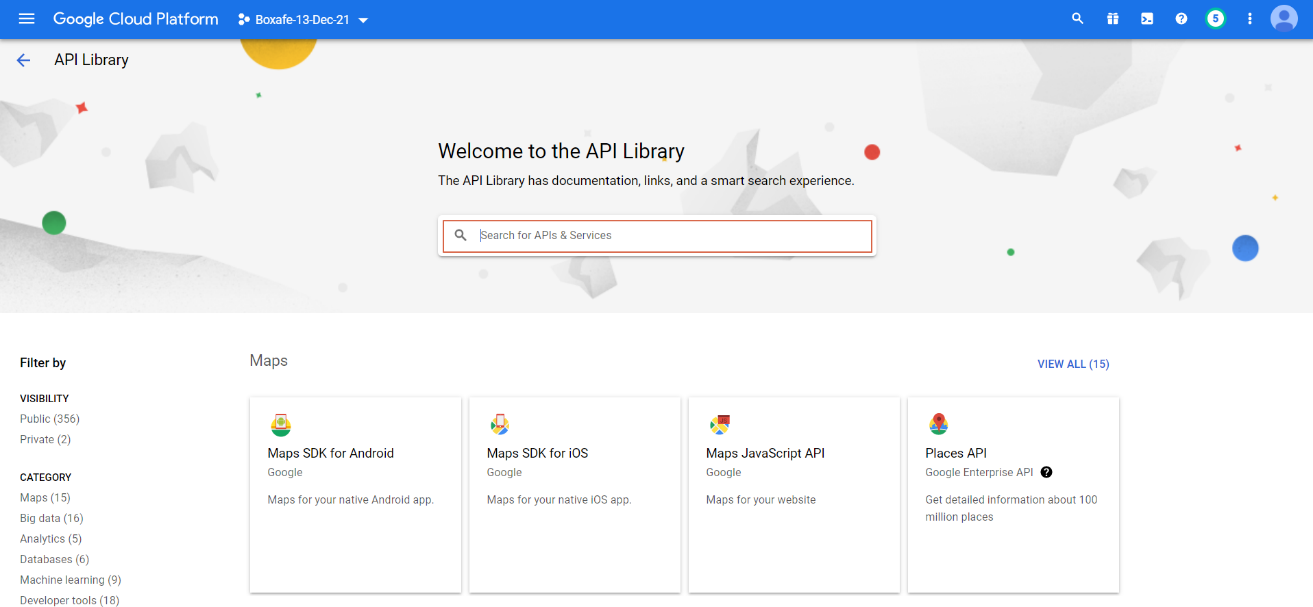The image size is (1313, 607).
Task: Click the search magnifier in top bar
Action: click(1077, 19)
